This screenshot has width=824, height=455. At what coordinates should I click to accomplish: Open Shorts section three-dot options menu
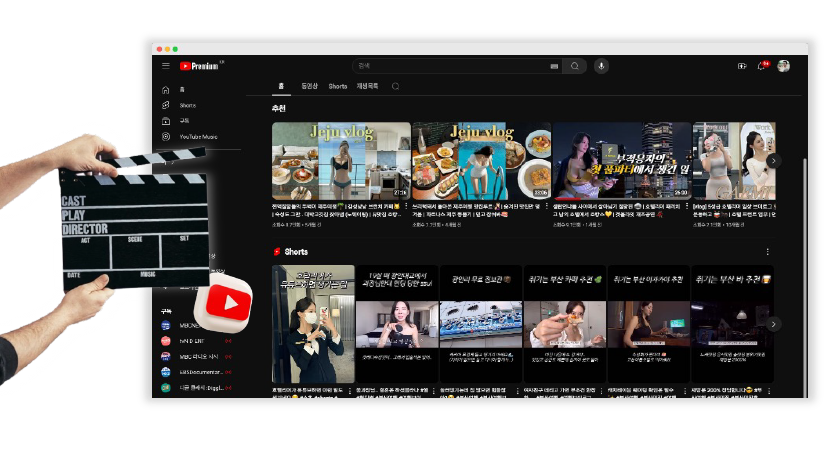tap(768, 252)
